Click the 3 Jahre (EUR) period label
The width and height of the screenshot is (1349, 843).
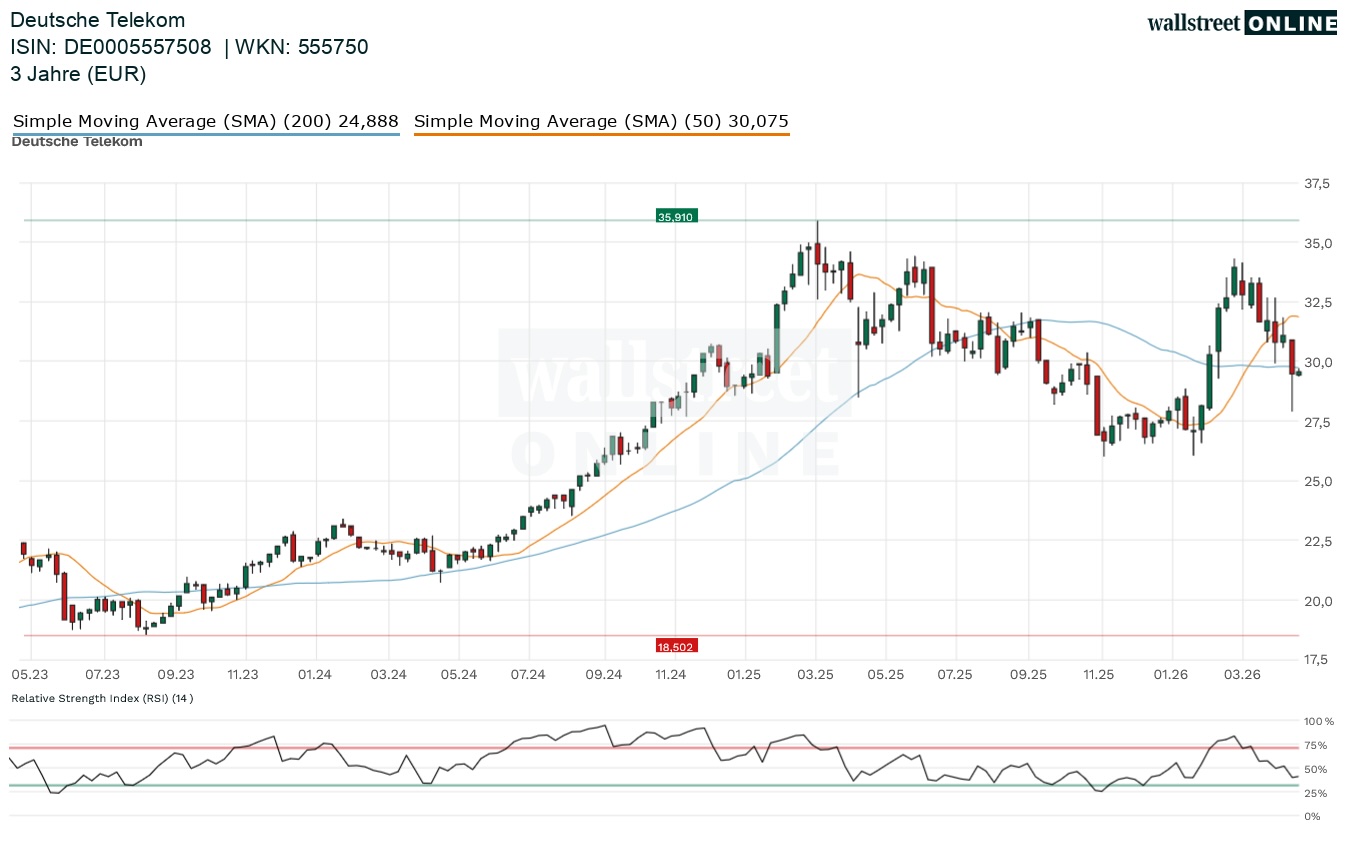tap(78, 74)
